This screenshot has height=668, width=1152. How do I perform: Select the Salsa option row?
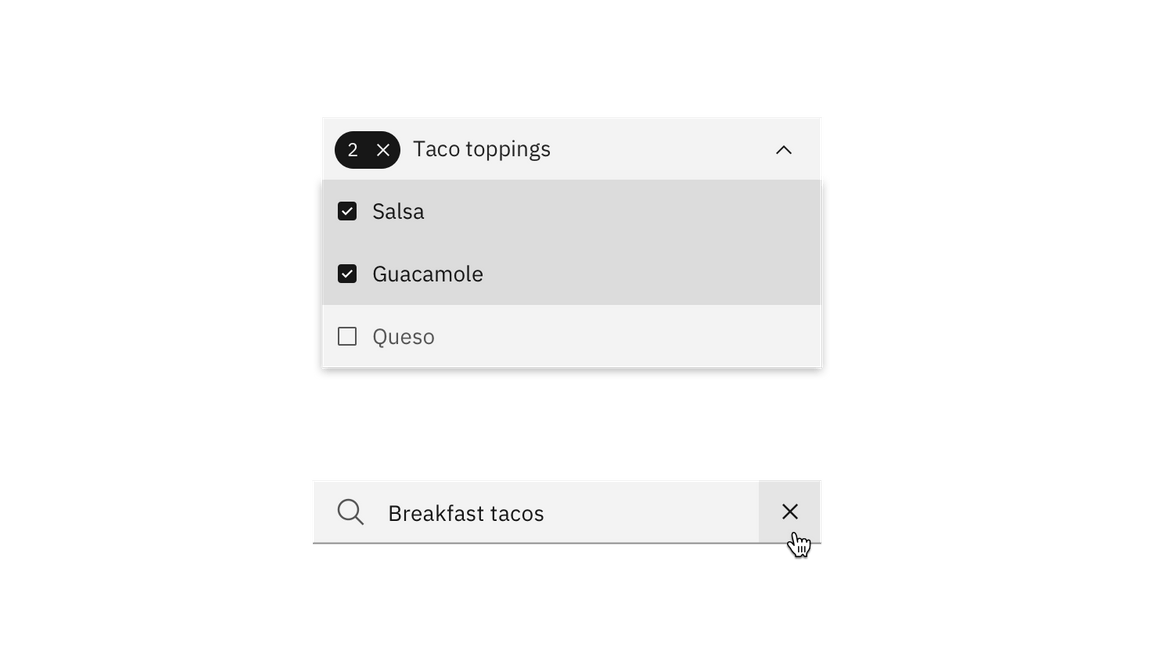(x=500, y=211)
